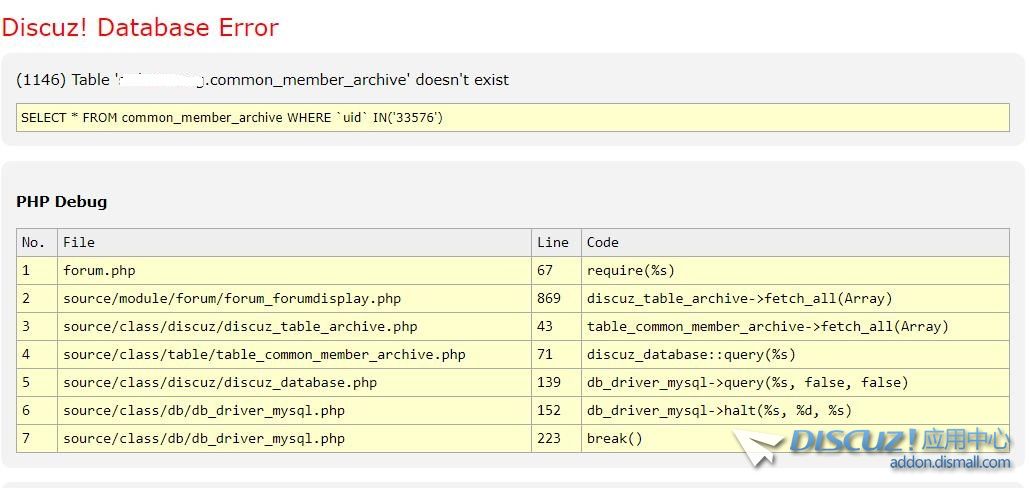Viewport: 1029px width, 488px height.
Task: Select the forum_forumdisplay.php file path
Action: 232,298
